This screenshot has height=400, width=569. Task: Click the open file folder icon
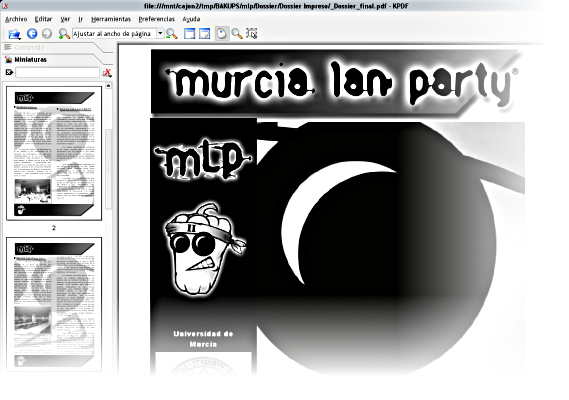point(15,34)
